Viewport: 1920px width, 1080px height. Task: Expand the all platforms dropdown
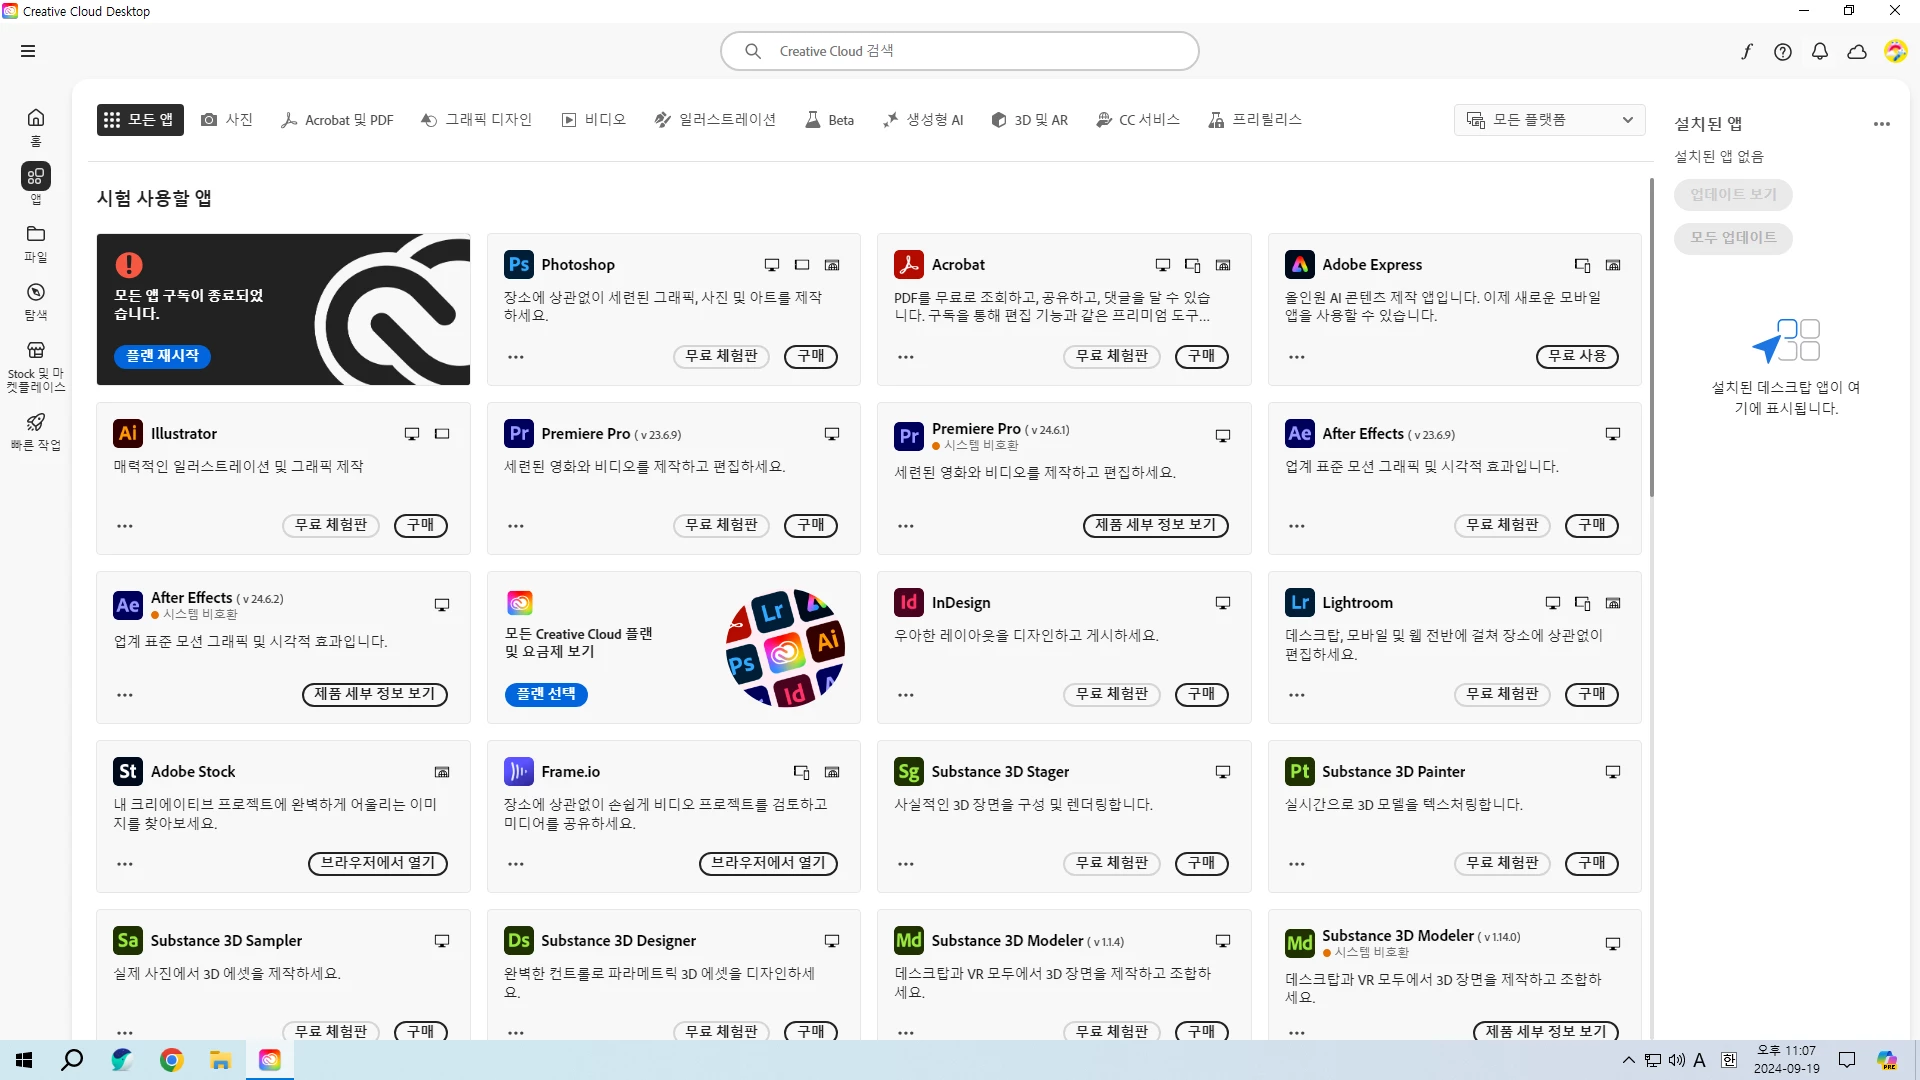click(1549, 120)
